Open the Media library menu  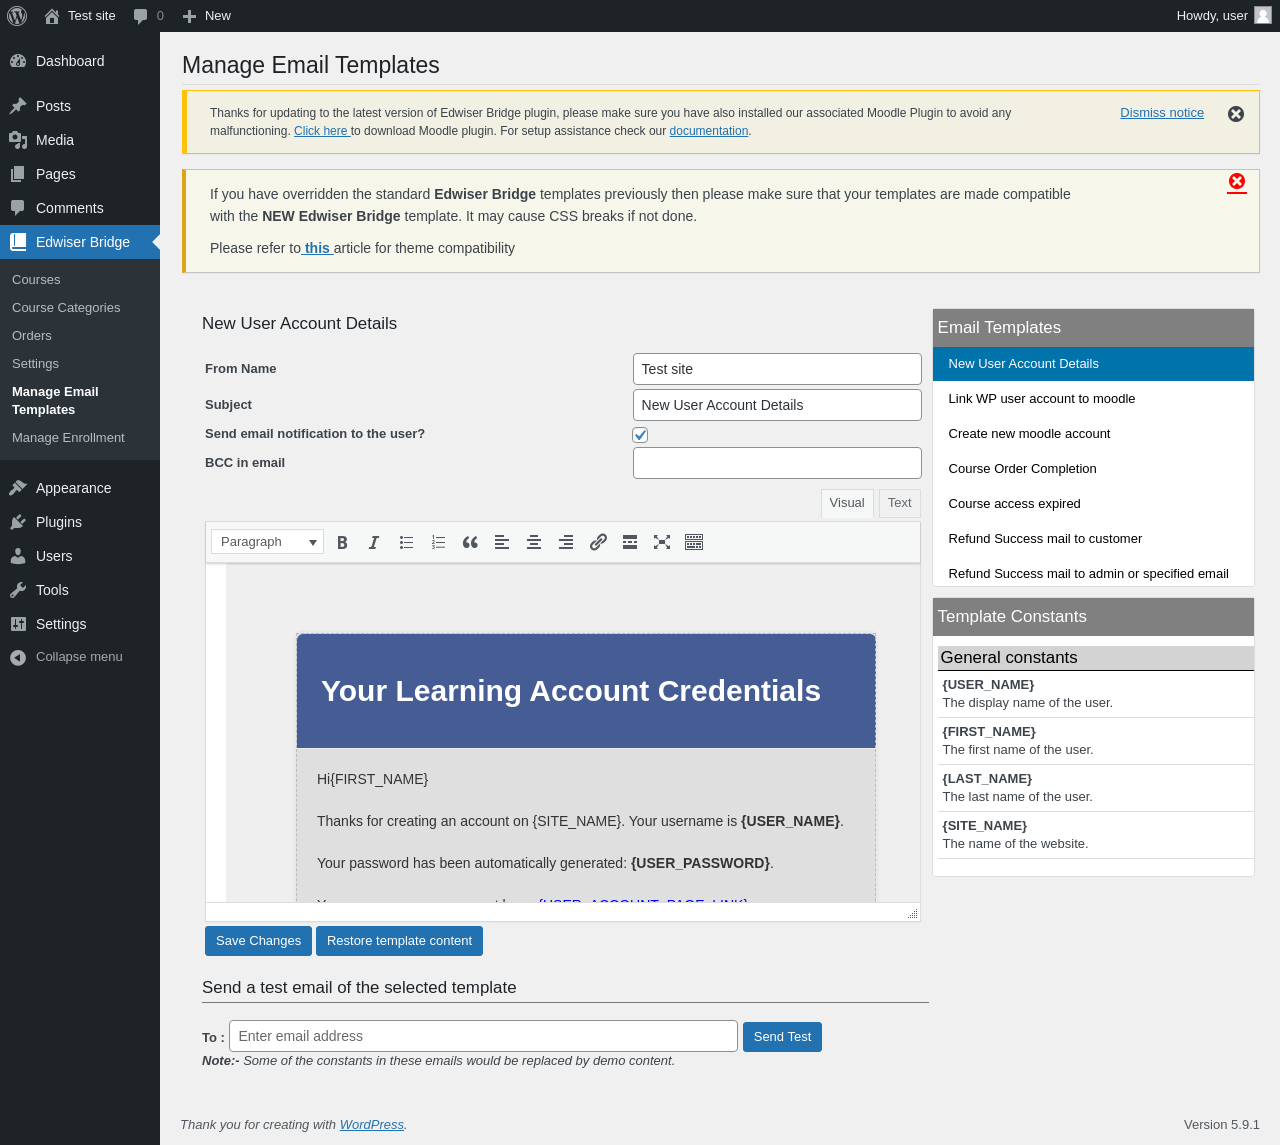[80, 140]
